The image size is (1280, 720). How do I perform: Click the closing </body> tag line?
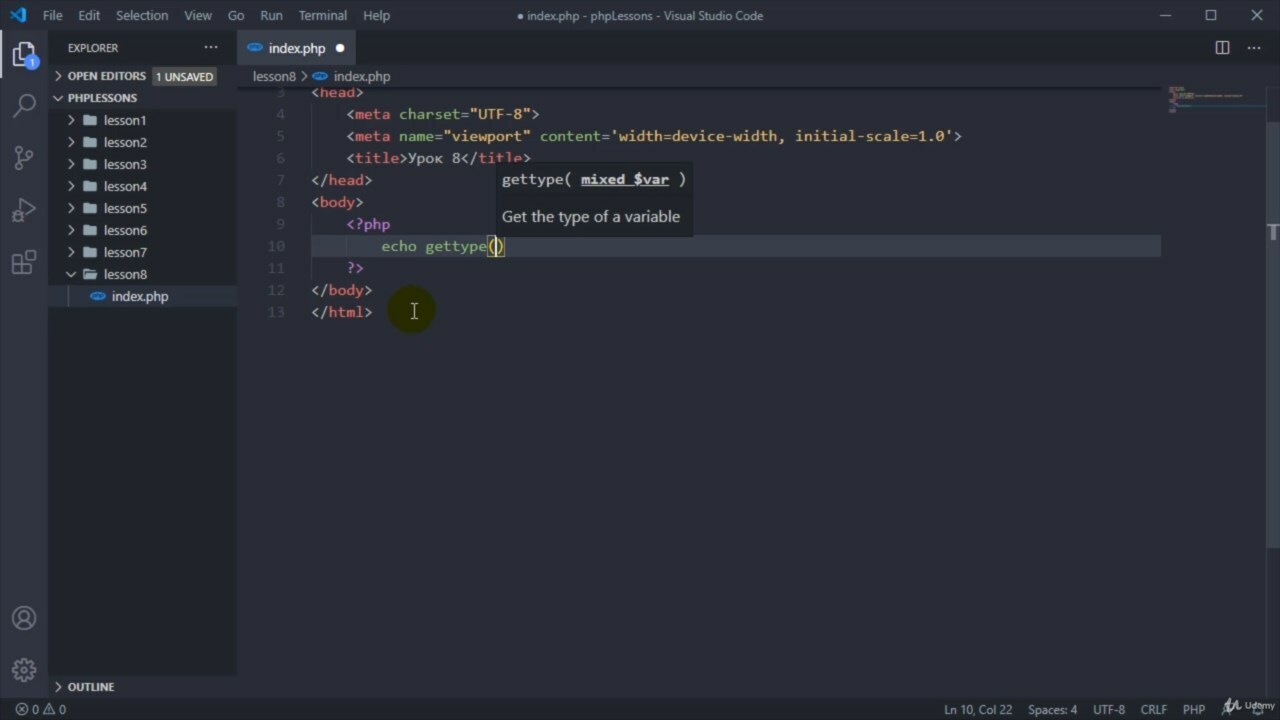pos(341,290)
